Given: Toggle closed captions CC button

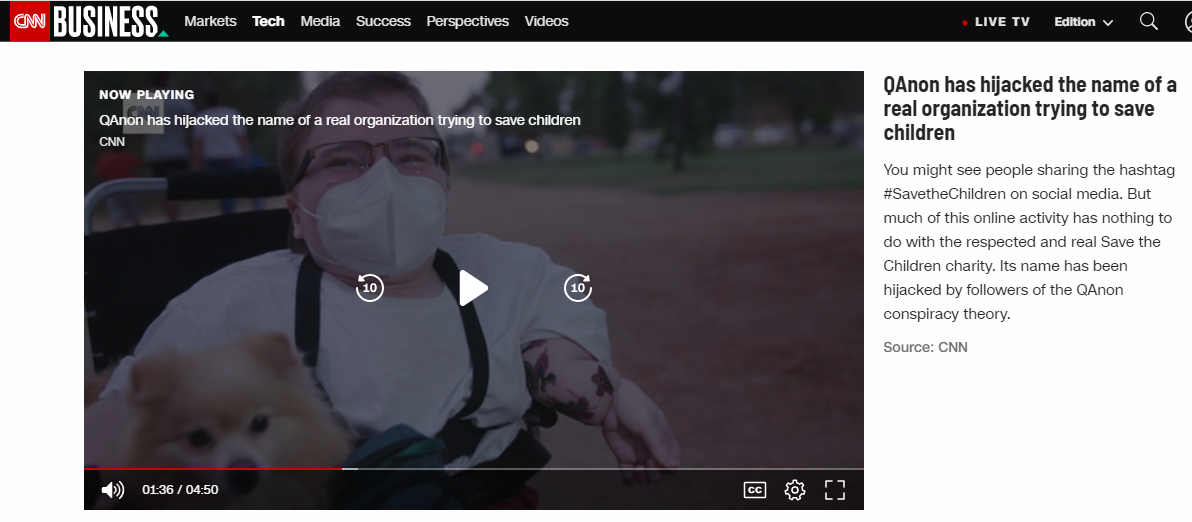Looking at the screenshot, I should (755, 490).
